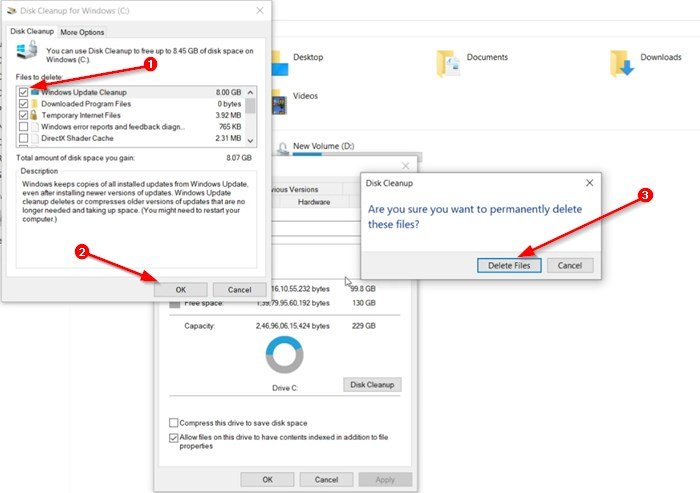Open the Hardware tab in Properties window
This screenshot has height=493, width=700.
coord(314,202)
